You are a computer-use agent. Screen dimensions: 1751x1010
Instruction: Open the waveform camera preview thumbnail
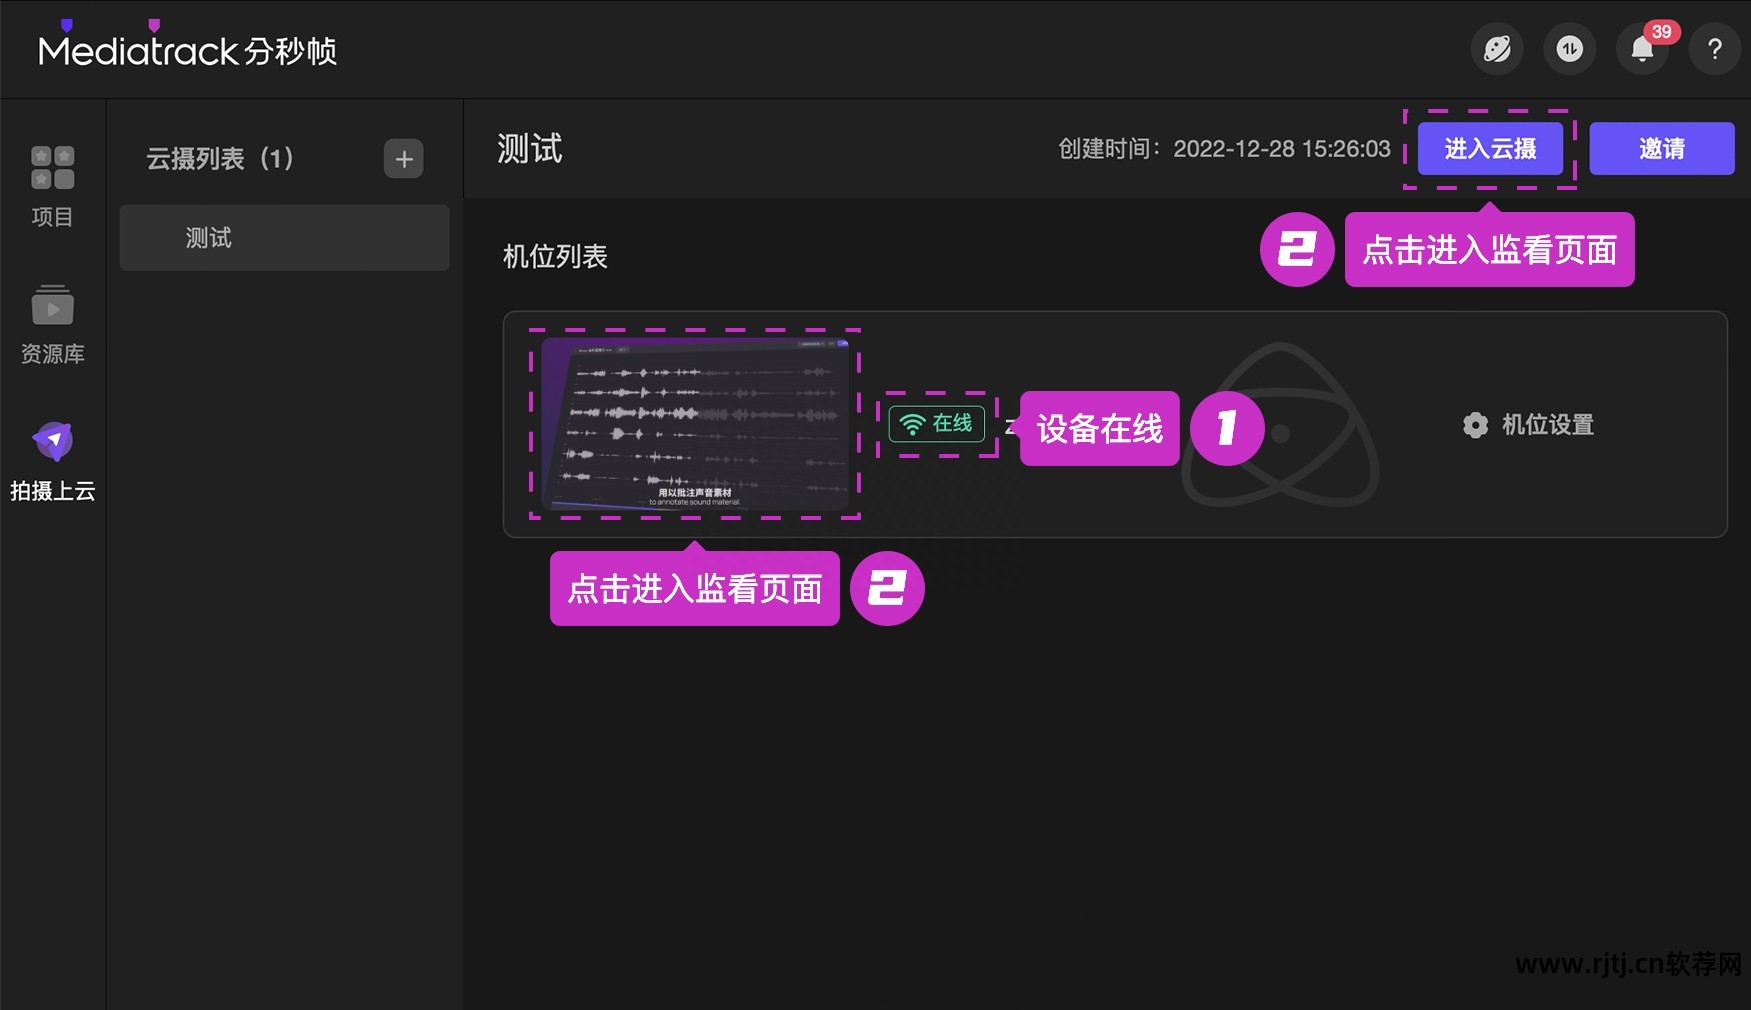click(695, 424)
